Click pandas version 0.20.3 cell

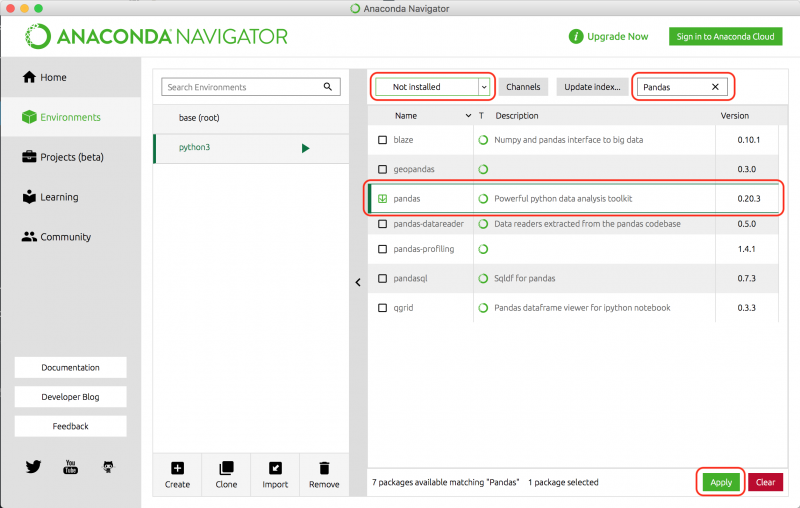[x=748, y=199]
